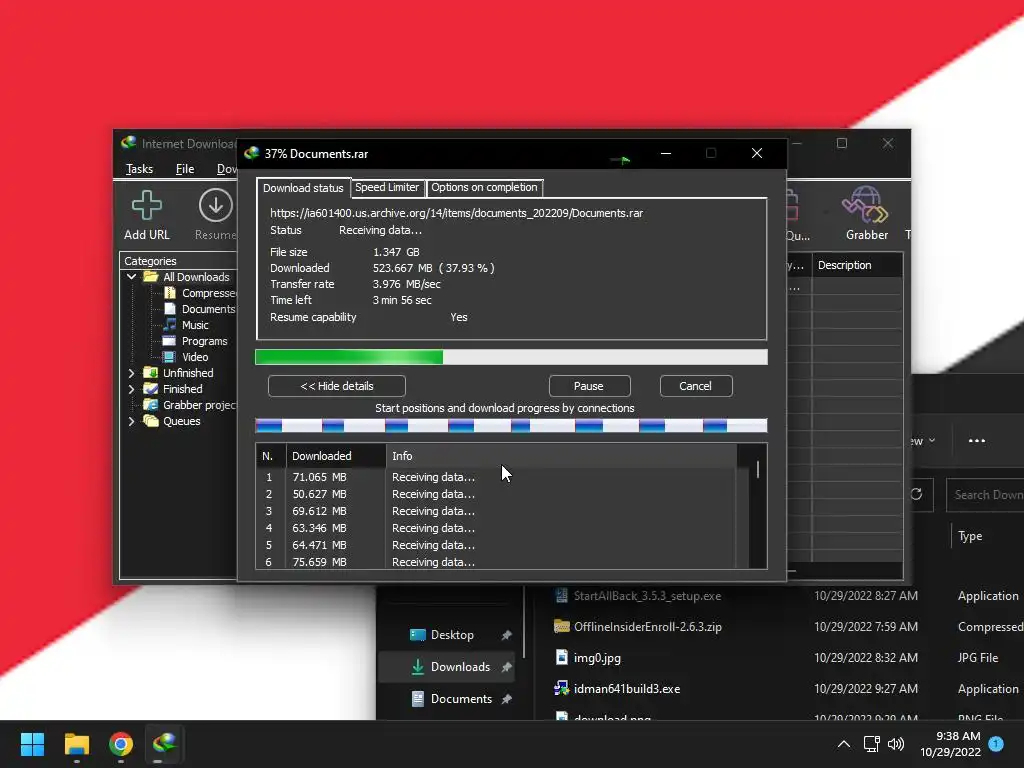Select the Grabber projects item
The height and width of the screenshot is (768, 1024).
click(199, 405)
